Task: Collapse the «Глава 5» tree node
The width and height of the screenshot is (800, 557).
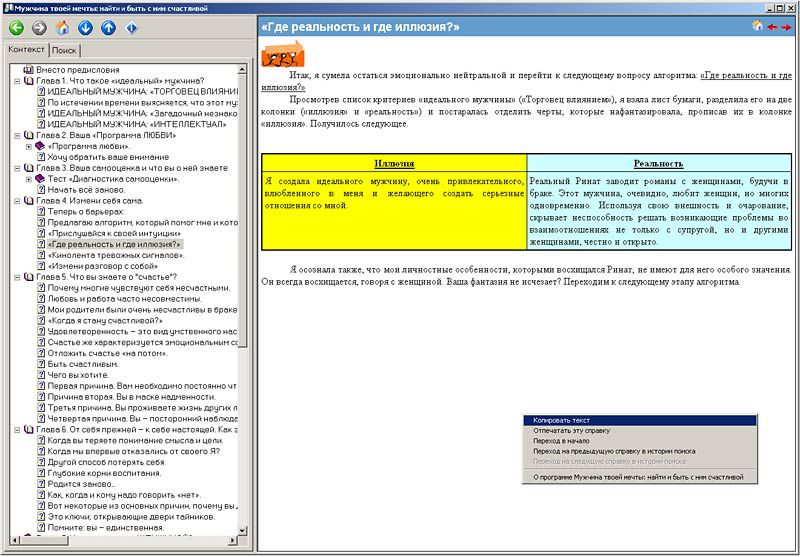Action: (x=17, y=277)
